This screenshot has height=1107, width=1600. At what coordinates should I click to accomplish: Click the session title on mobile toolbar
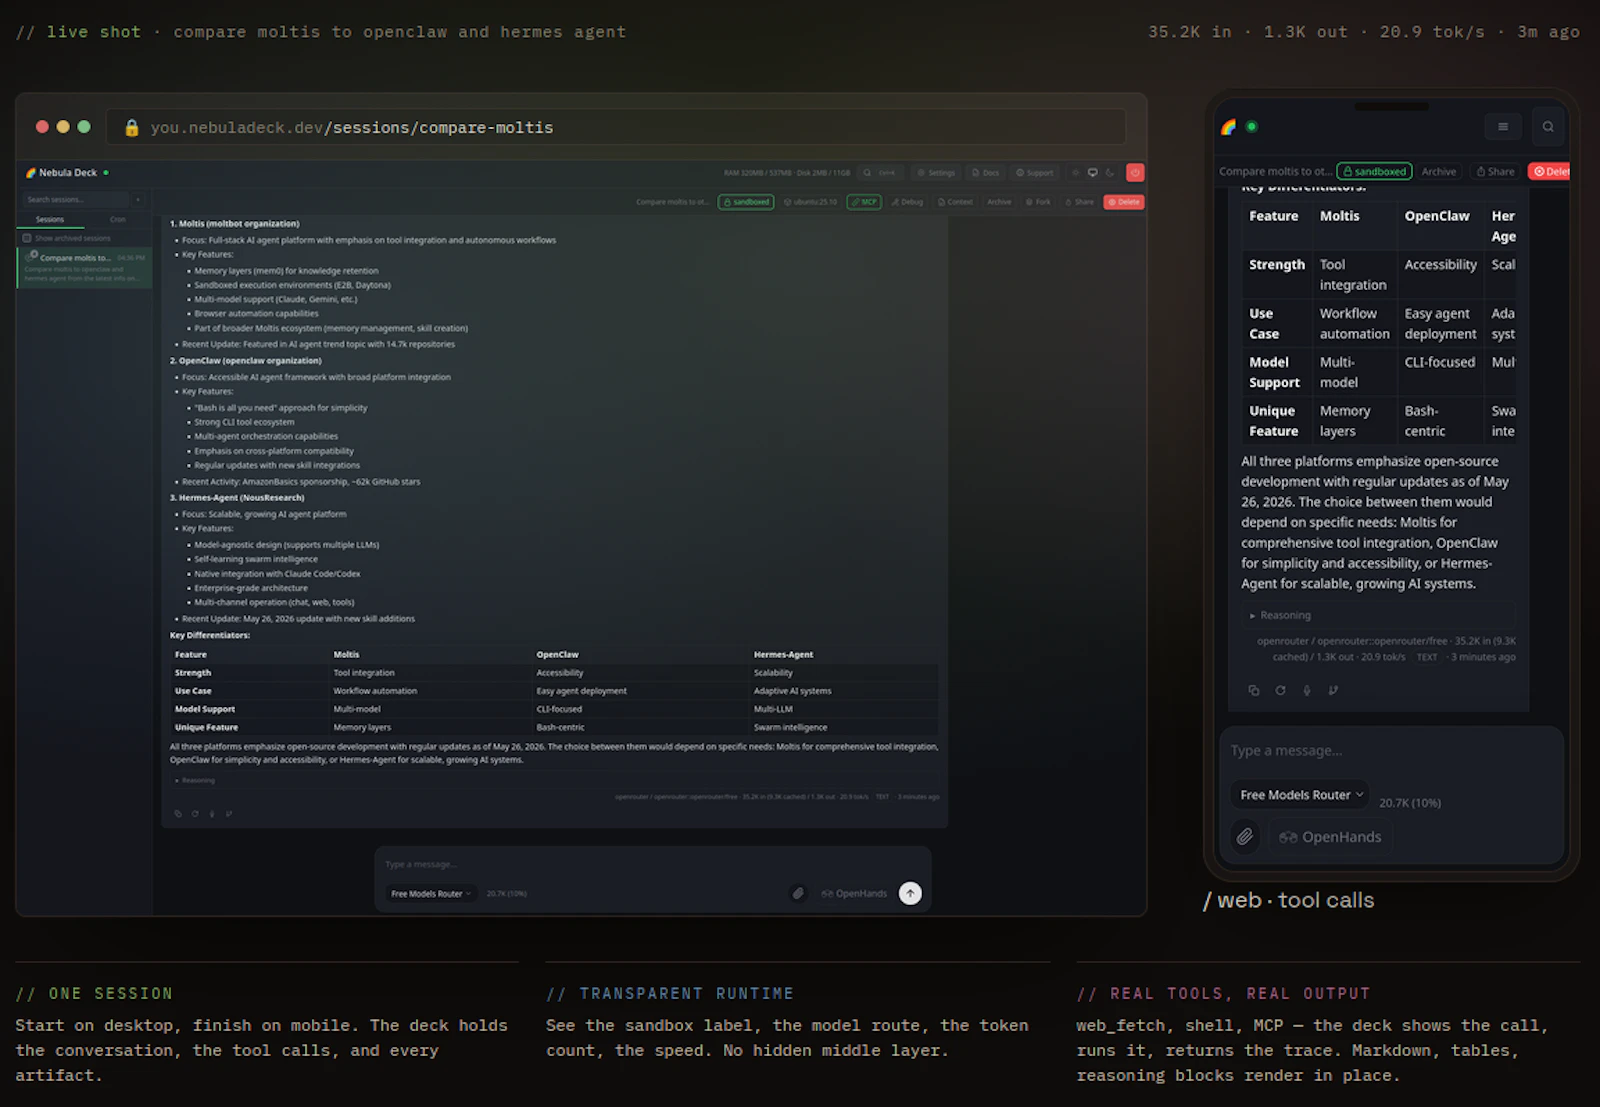pos(1275,172)
